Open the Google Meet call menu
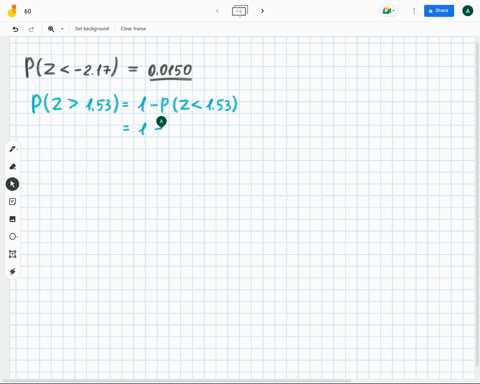480x384 pixels. (x=388, y=11)
